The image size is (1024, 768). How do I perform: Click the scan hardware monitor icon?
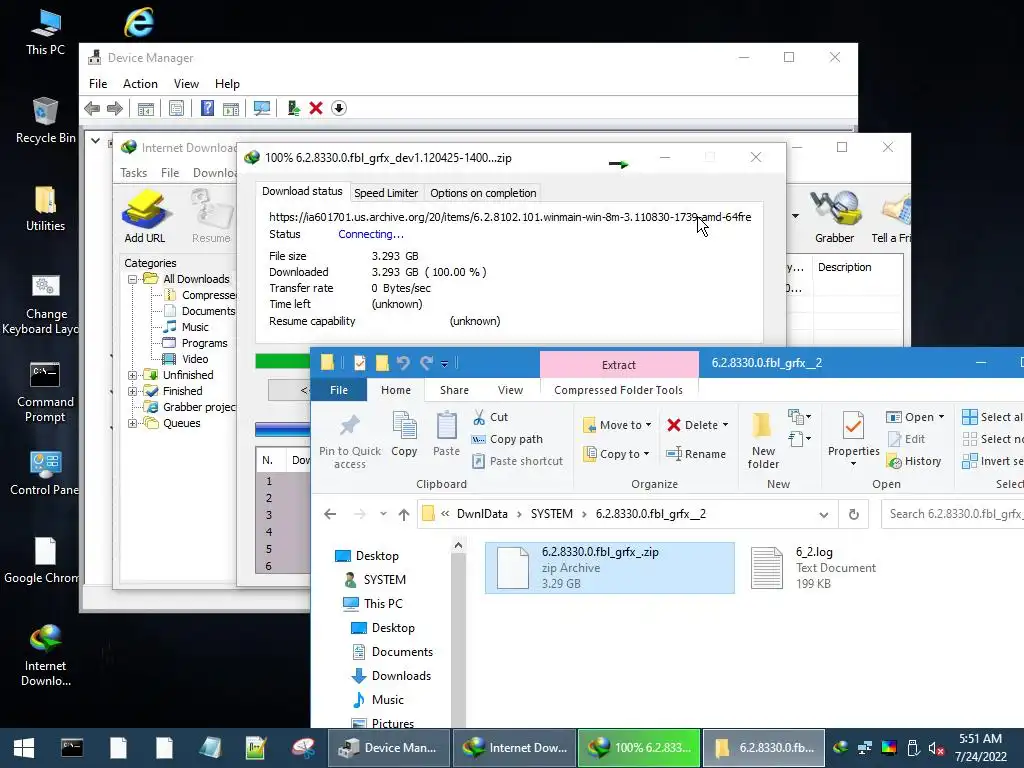point(262,108)
